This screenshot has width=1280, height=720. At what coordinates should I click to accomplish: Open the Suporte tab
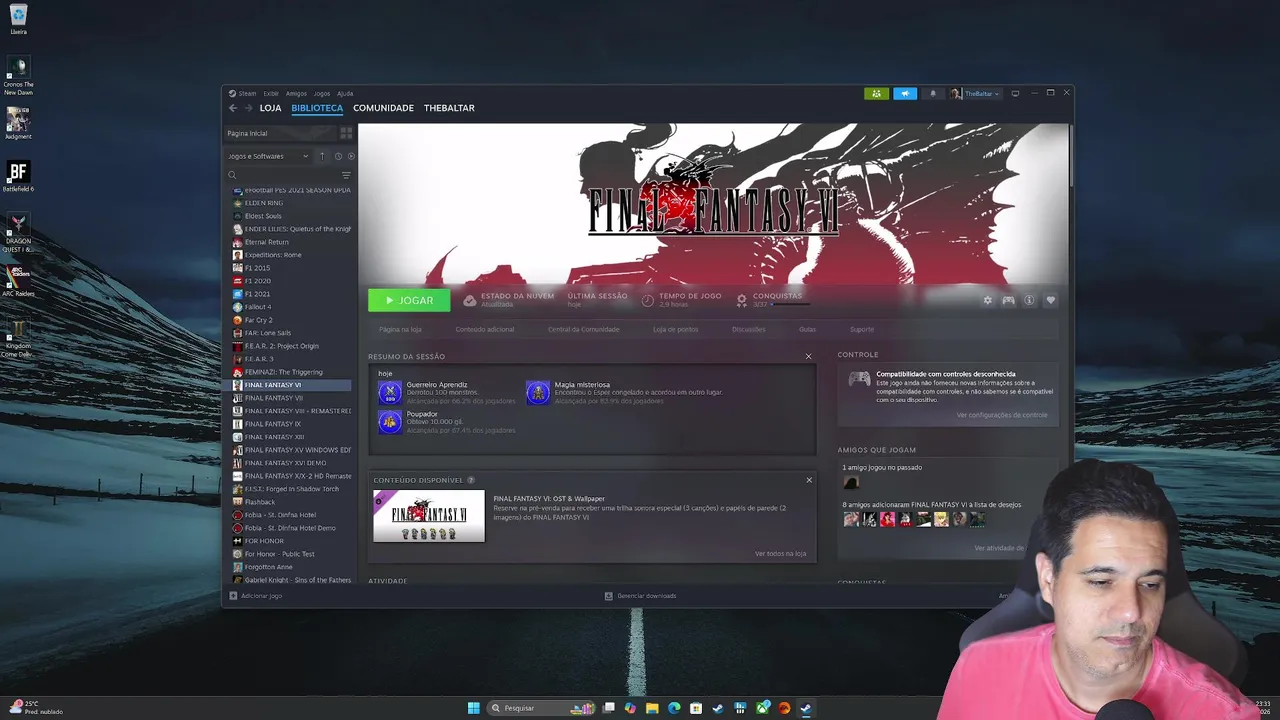(861, 329)
